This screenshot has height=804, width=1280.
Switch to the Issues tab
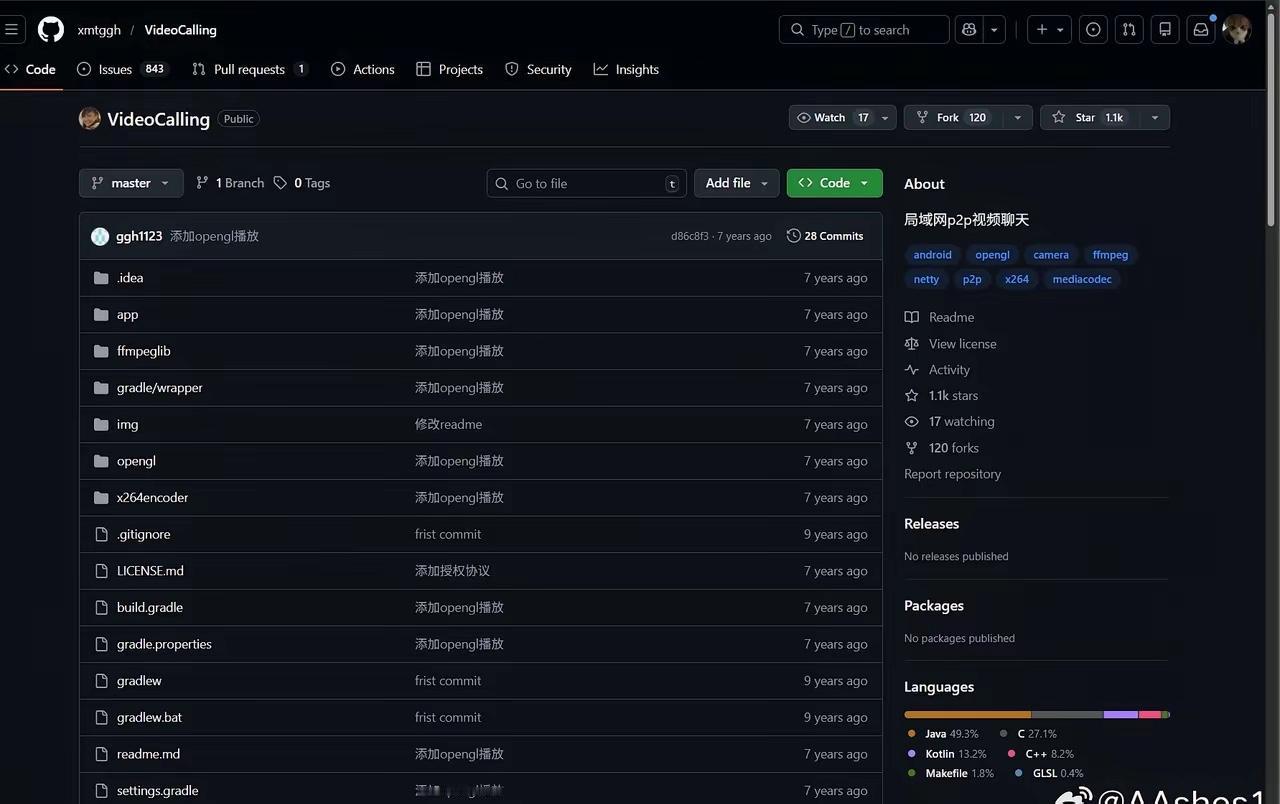(122, 69)
